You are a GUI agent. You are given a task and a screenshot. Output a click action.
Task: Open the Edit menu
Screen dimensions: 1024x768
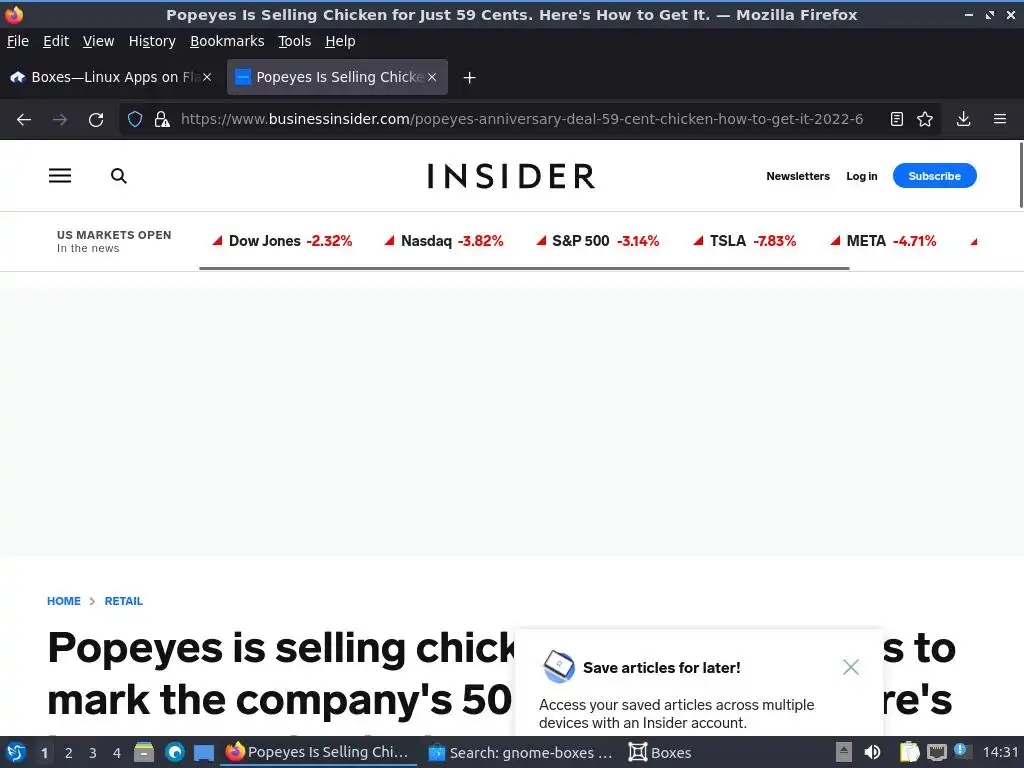coord(56,41)
